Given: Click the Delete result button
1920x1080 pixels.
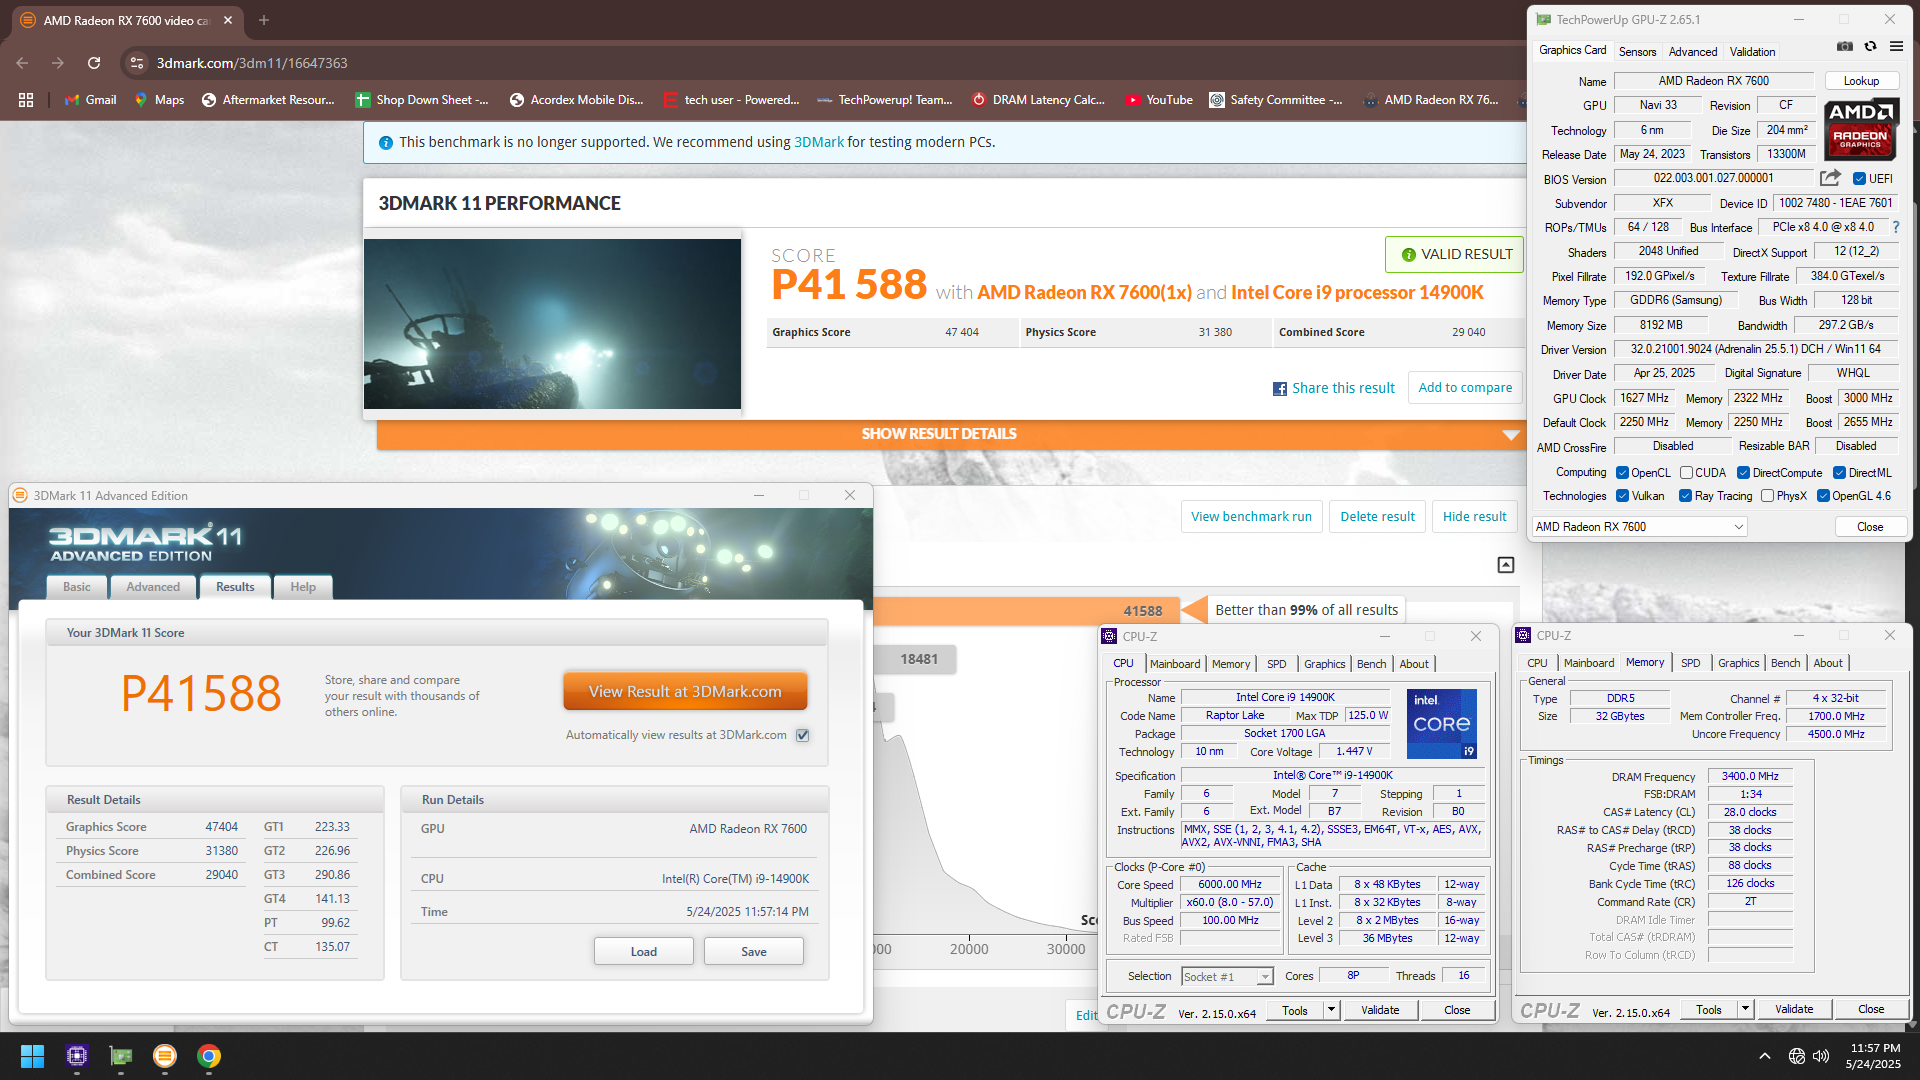Looking at the screenshot, I should 1377,517.
